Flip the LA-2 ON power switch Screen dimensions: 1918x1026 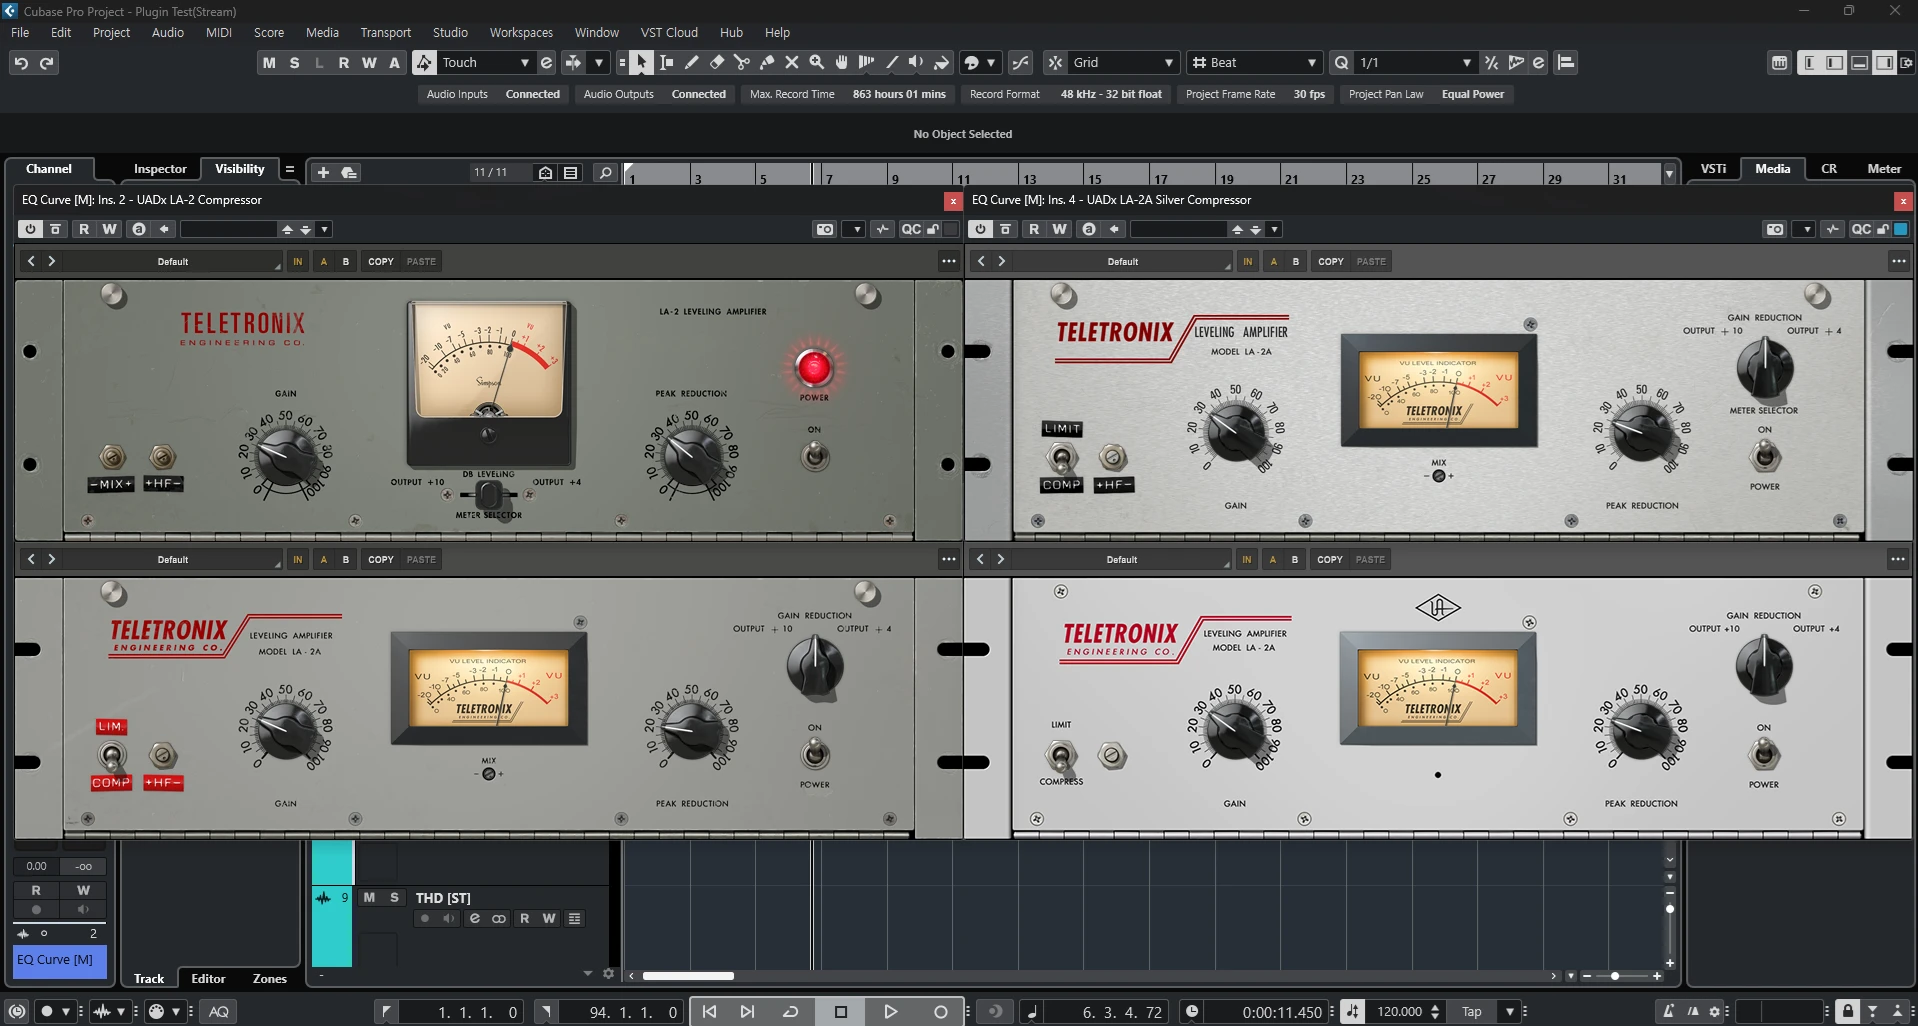click(x=815, y=457)
